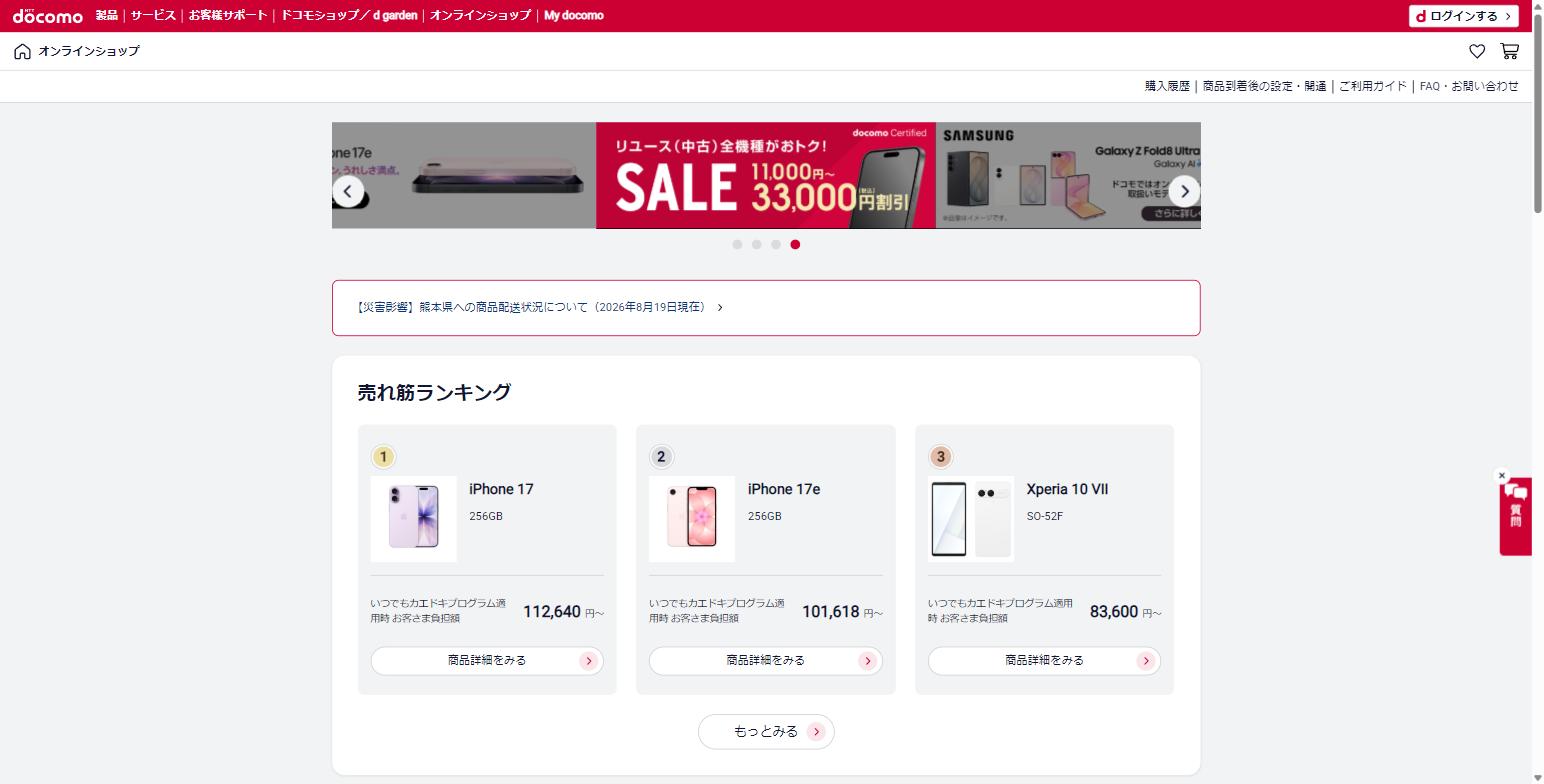
Task: Open FAQ・お問い合わせ link
Action: tap(1469, 86)
